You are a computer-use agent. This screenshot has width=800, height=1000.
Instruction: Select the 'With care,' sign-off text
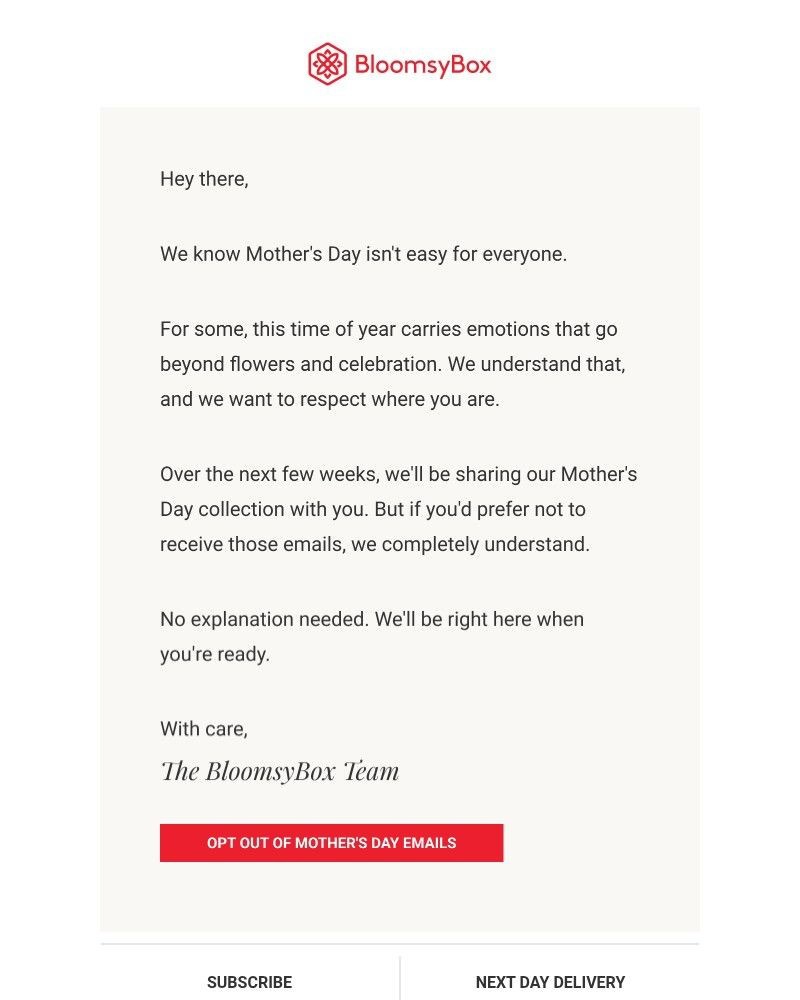(203, 728)
